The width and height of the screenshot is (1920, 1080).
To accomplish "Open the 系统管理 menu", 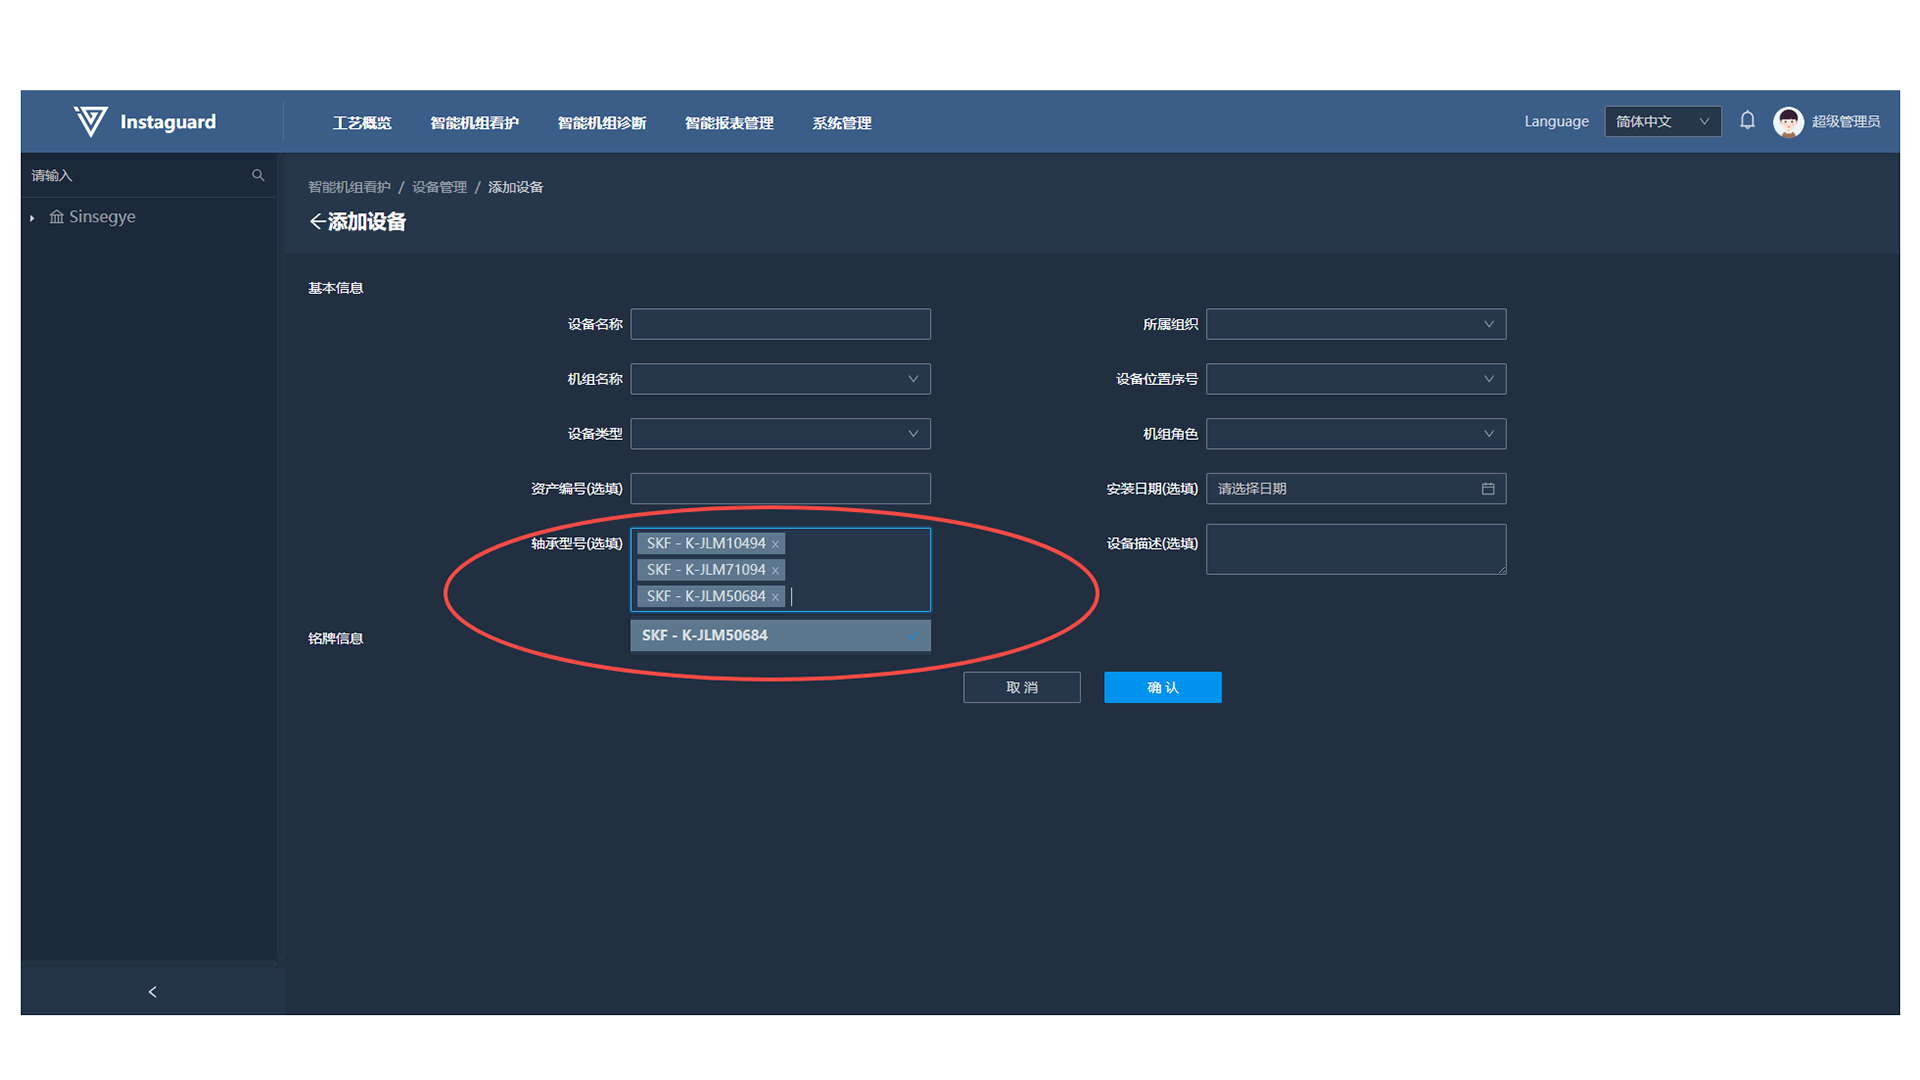I will coord(842,123).
